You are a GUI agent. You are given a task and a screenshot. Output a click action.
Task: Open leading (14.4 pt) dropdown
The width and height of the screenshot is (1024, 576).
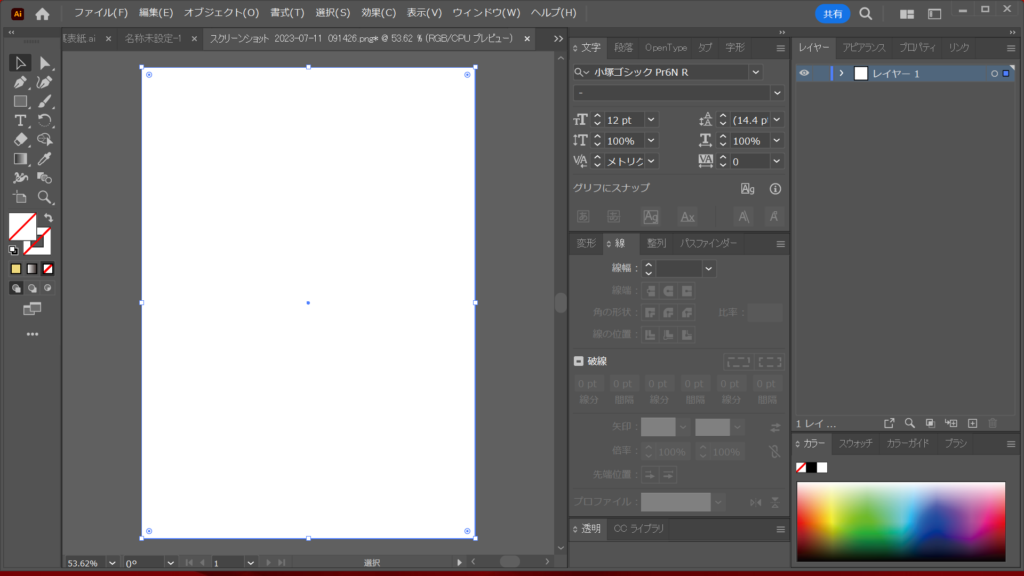776,120
